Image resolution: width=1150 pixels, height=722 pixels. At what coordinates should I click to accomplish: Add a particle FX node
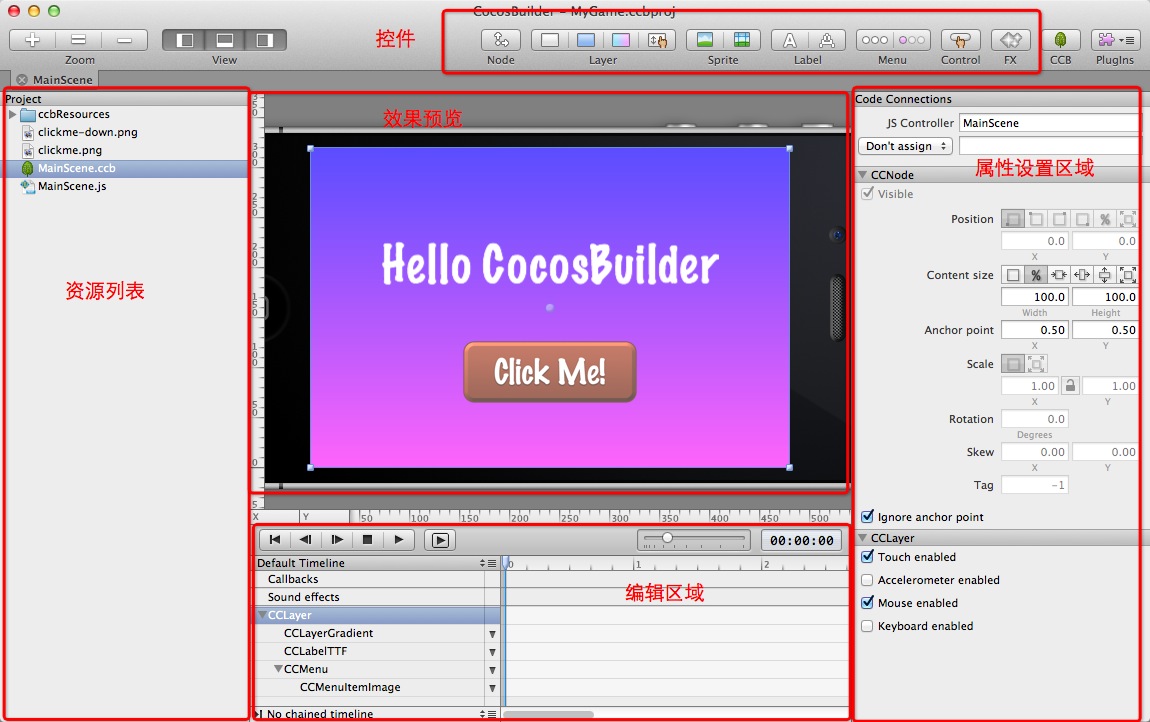[x=1011, y=40]
